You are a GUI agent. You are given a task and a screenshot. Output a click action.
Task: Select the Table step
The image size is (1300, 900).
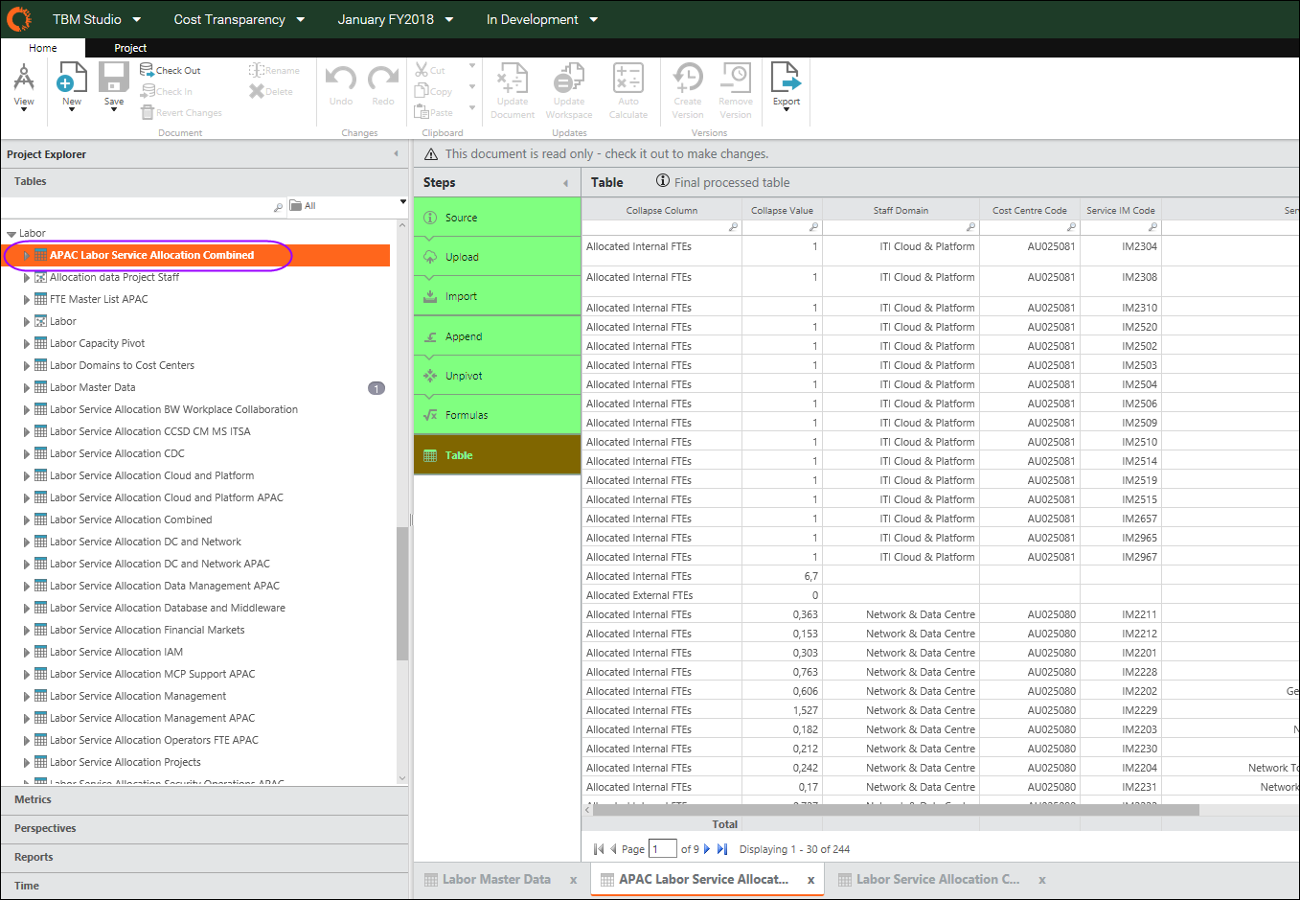pyautogui.click(x=497, y=455)
